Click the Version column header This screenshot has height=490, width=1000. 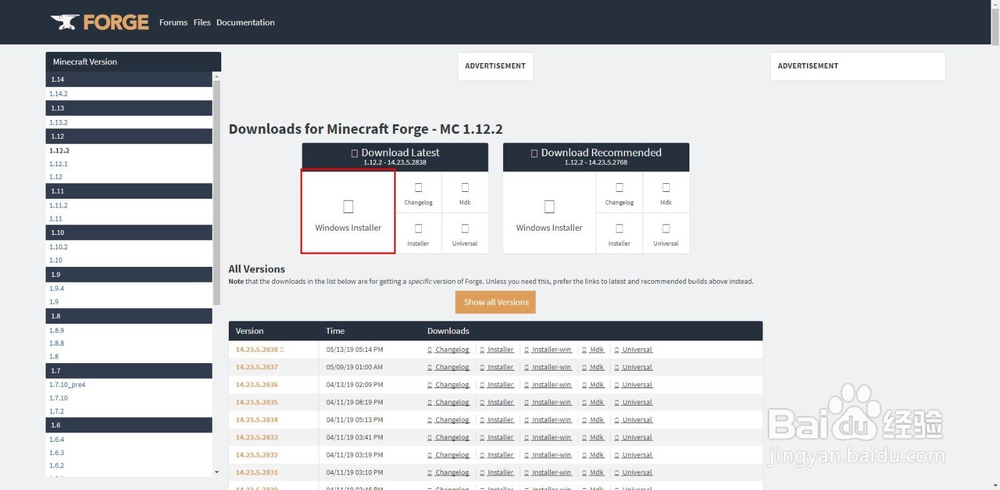249,331
